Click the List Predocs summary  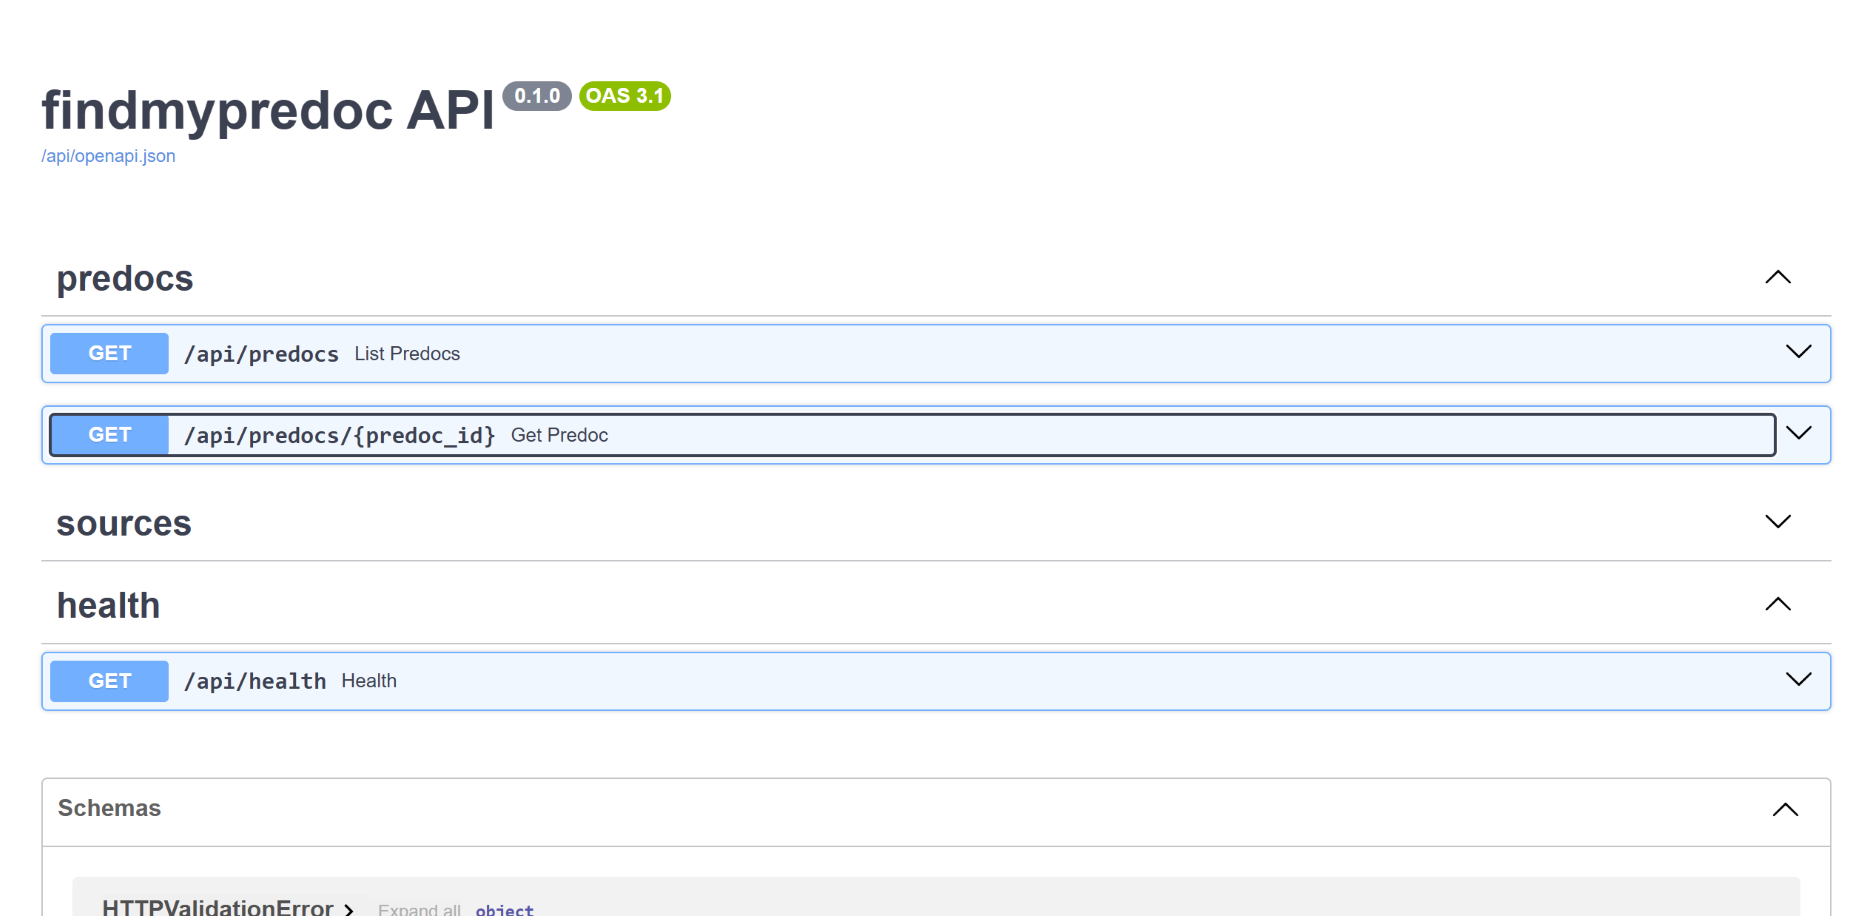click(407, 354)
